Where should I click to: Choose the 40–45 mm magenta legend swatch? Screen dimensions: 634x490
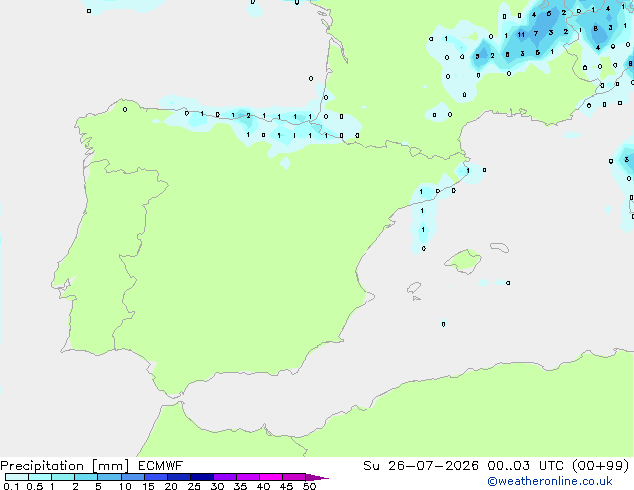[271, 477]
